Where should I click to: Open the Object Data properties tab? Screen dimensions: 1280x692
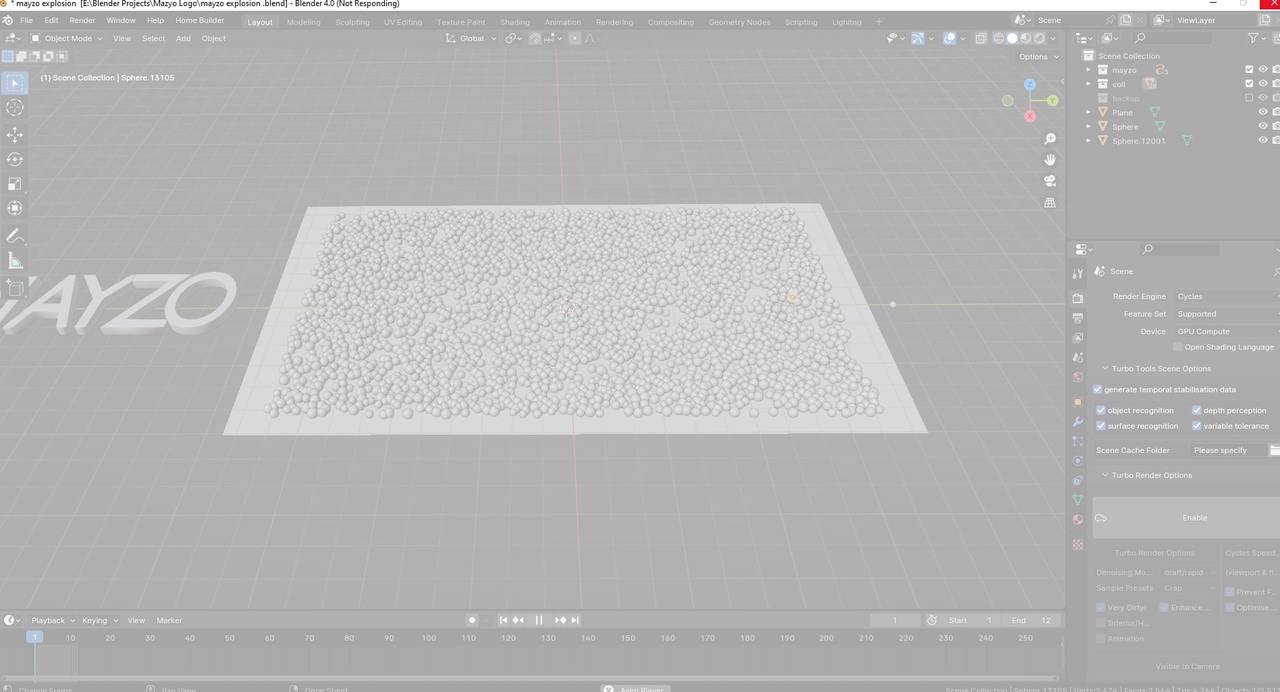coord(1077,499)
